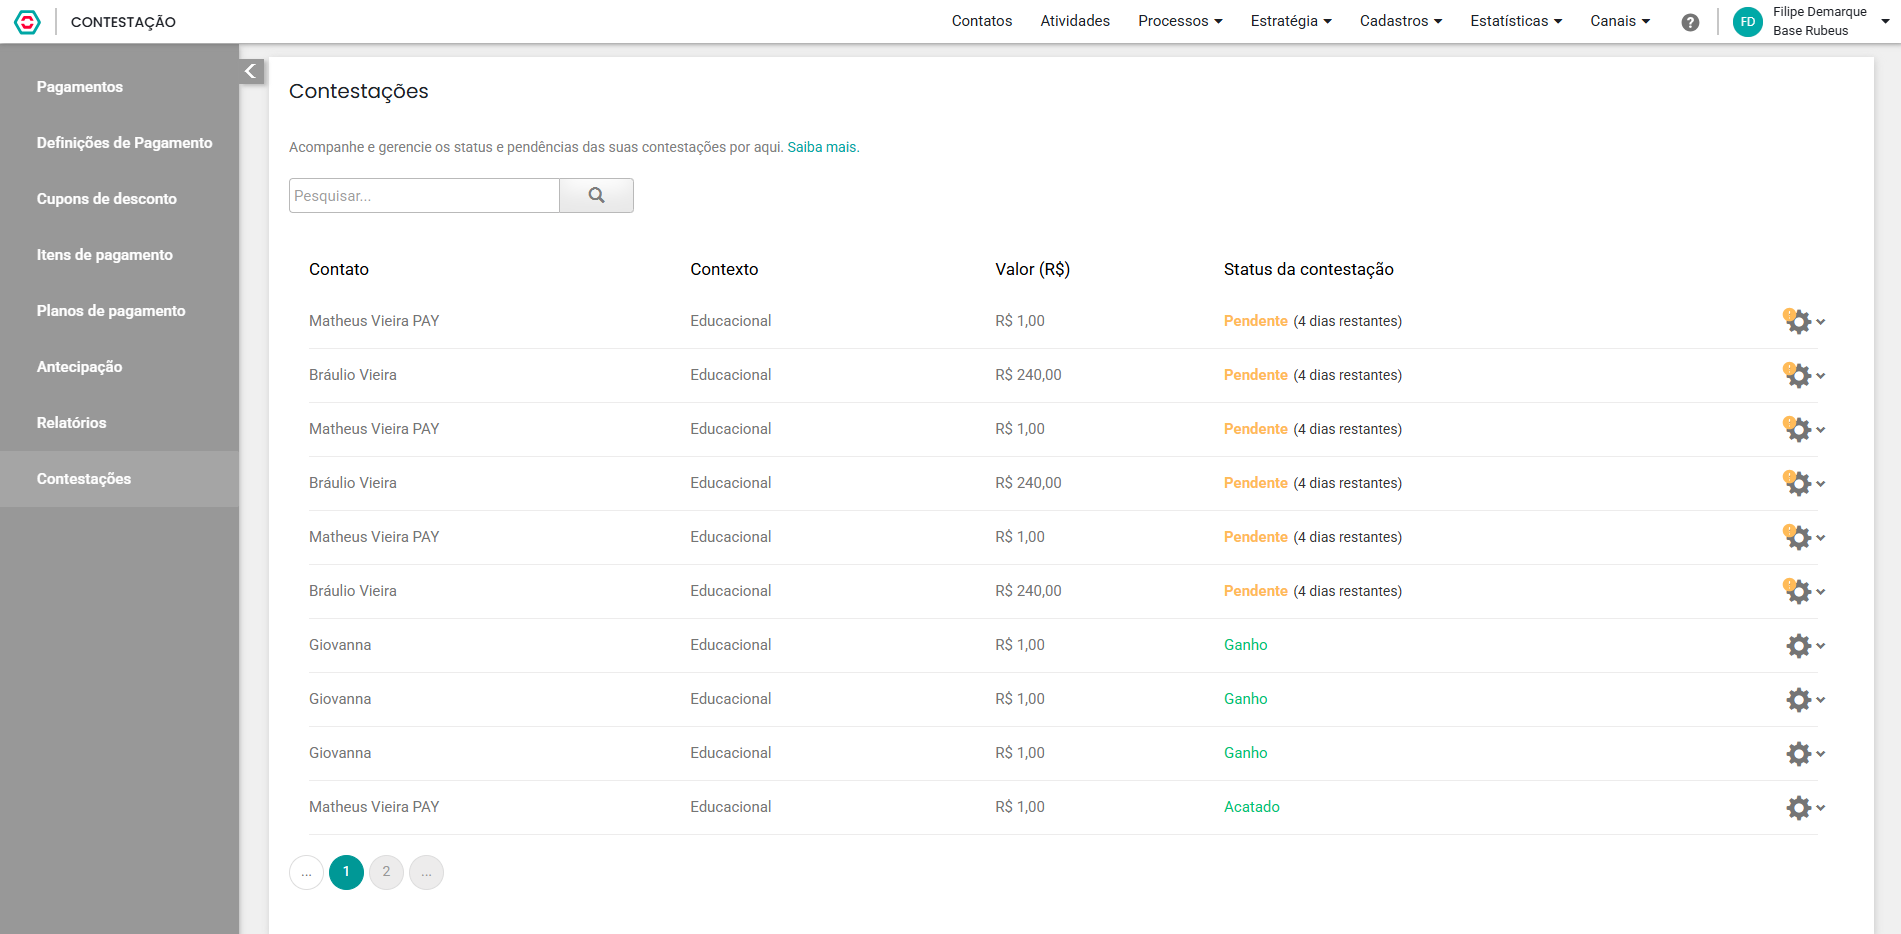Click the search magnifier button
The image size is (1901, 934).
point(596,195)
